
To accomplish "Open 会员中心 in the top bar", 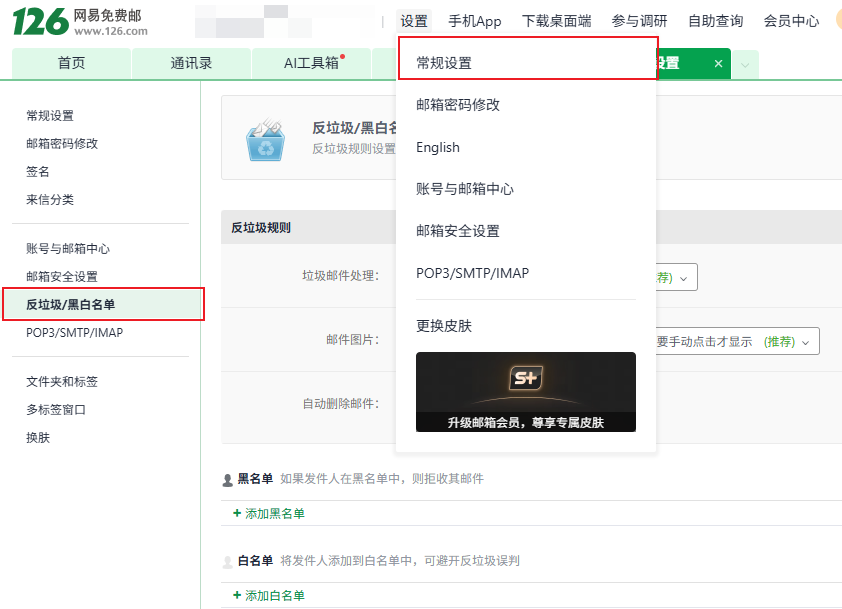I will point(790,21).
